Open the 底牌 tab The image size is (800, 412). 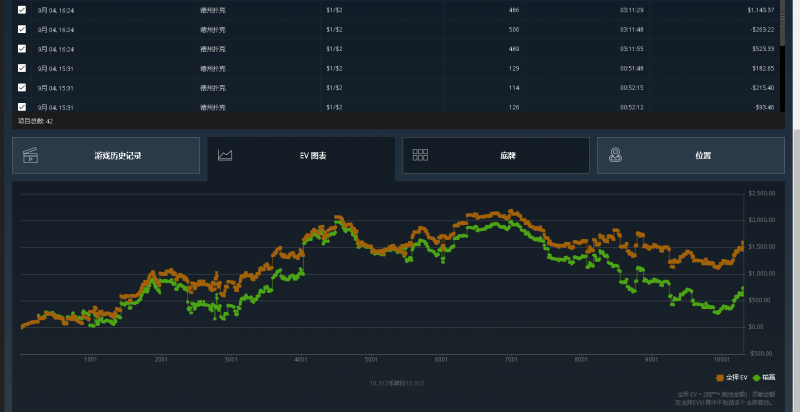[x=508, y=156]
